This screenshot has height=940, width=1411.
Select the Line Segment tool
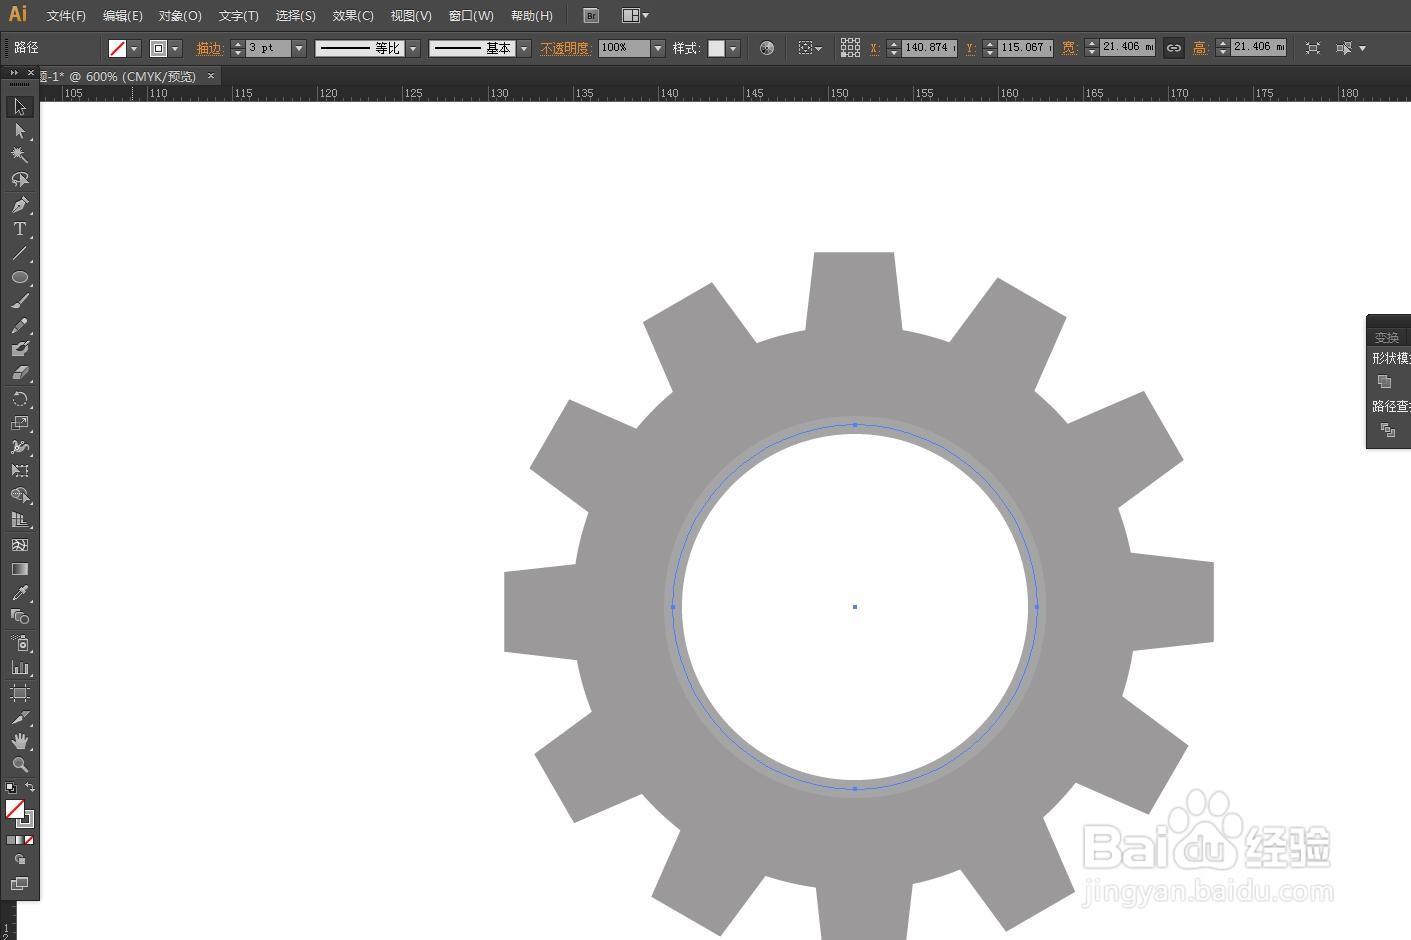[x=19, y=253]
